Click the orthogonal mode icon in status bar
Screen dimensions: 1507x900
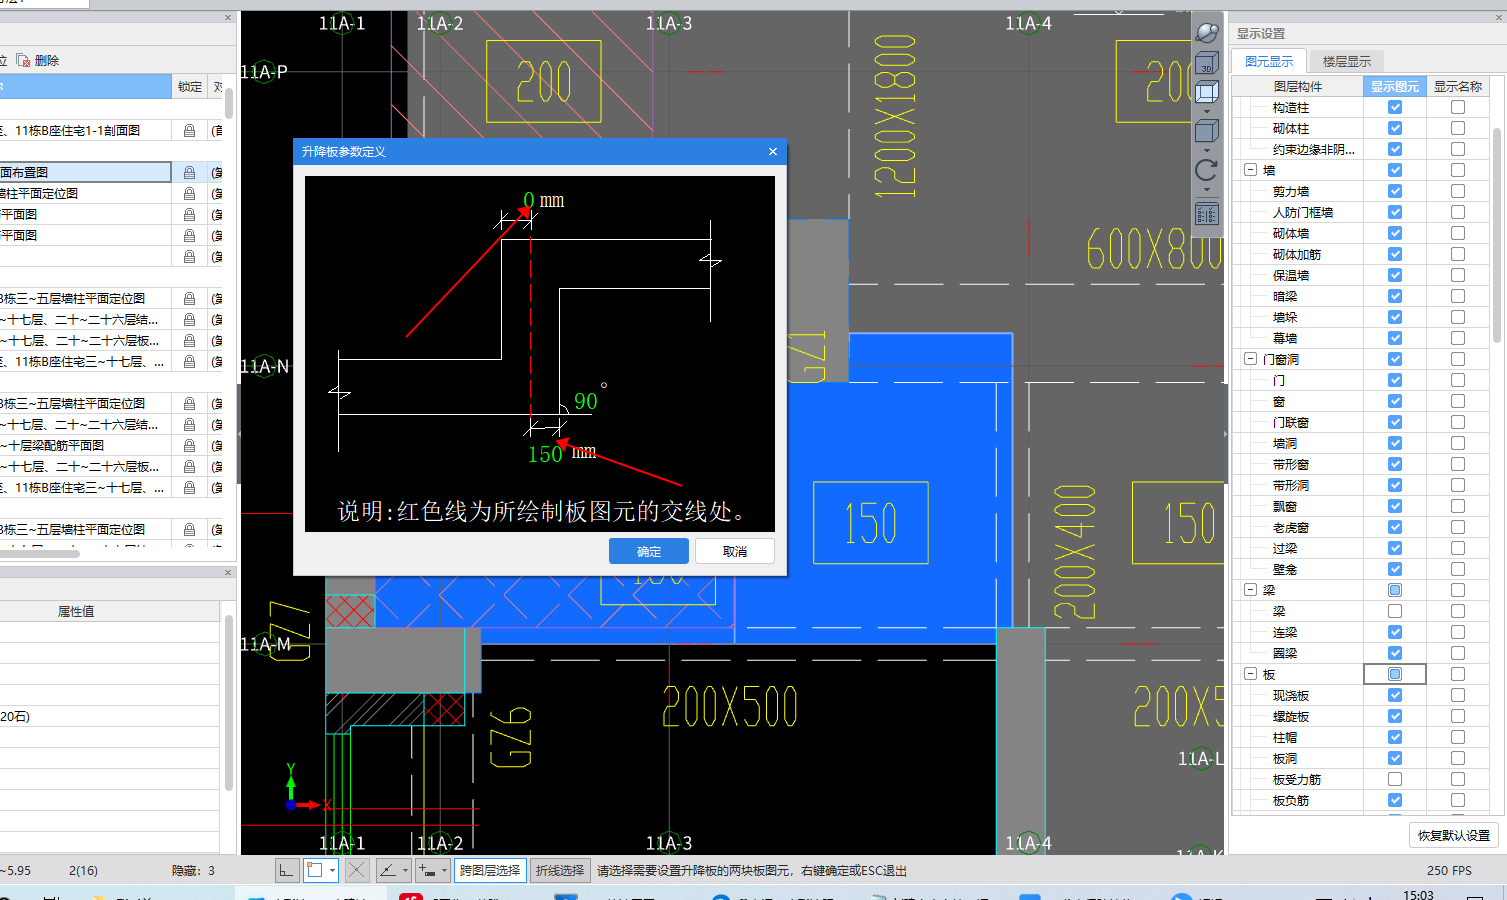pyautogui.click(x=286, y=870)
